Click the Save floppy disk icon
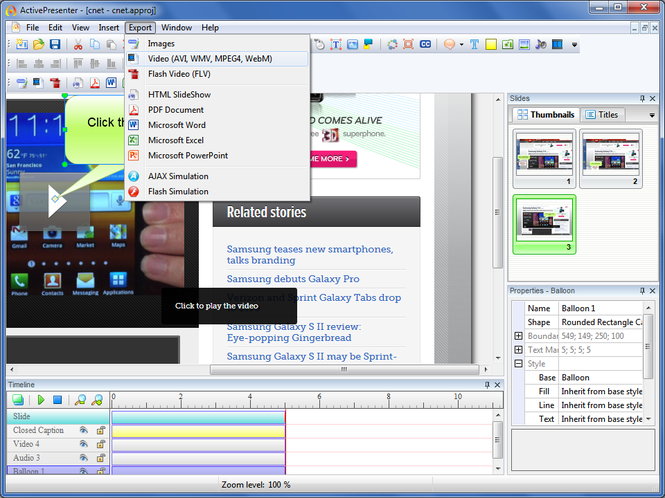The image size is (665, 498). click(55, 44)
